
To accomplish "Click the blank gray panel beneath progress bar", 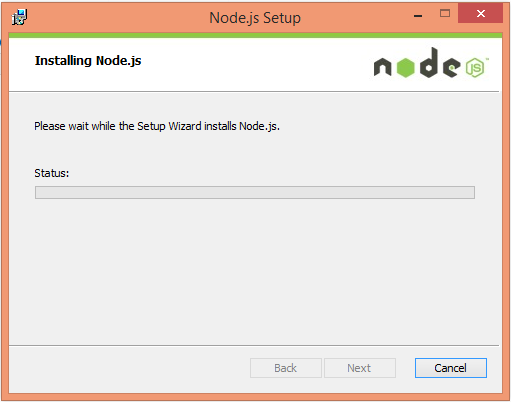I will tap(255, 270).
